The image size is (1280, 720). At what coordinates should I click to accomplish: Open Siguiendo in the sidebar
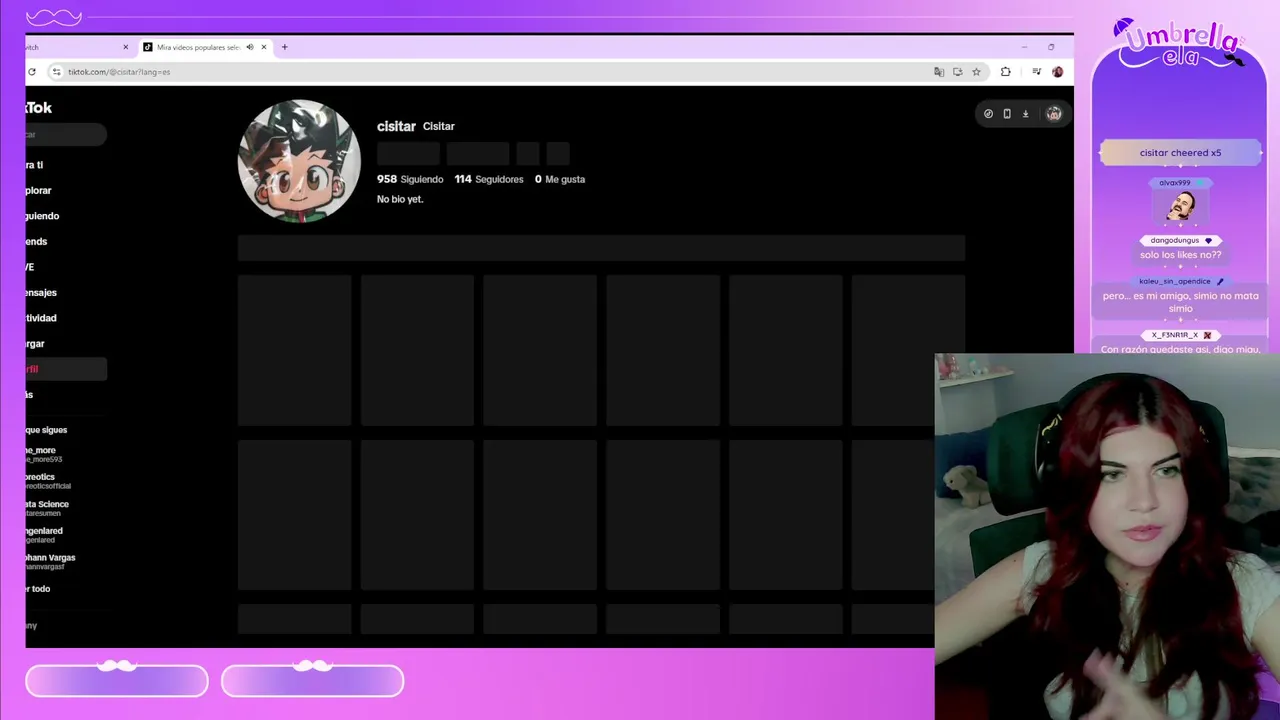tap(43, 216)
